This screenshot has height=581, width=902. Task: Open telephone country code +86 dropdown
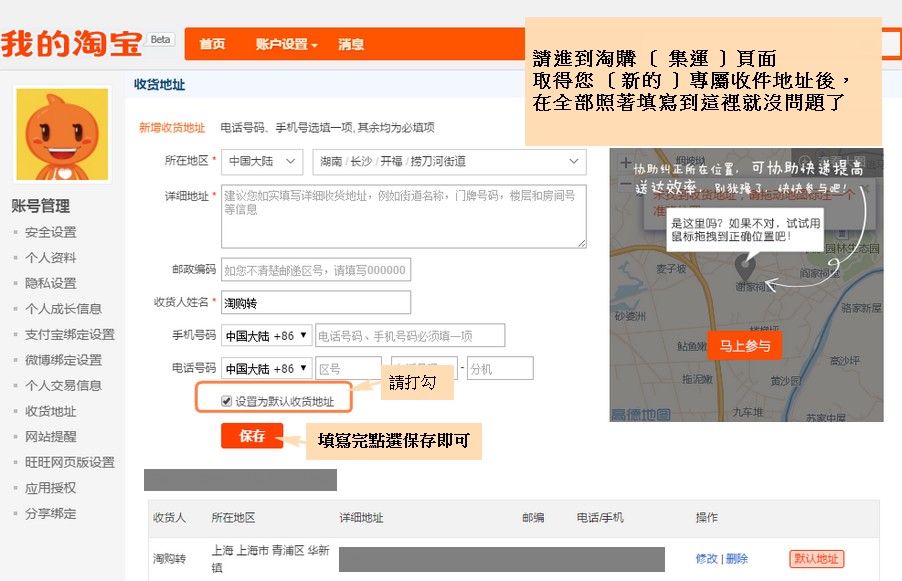tap(266, 368)
